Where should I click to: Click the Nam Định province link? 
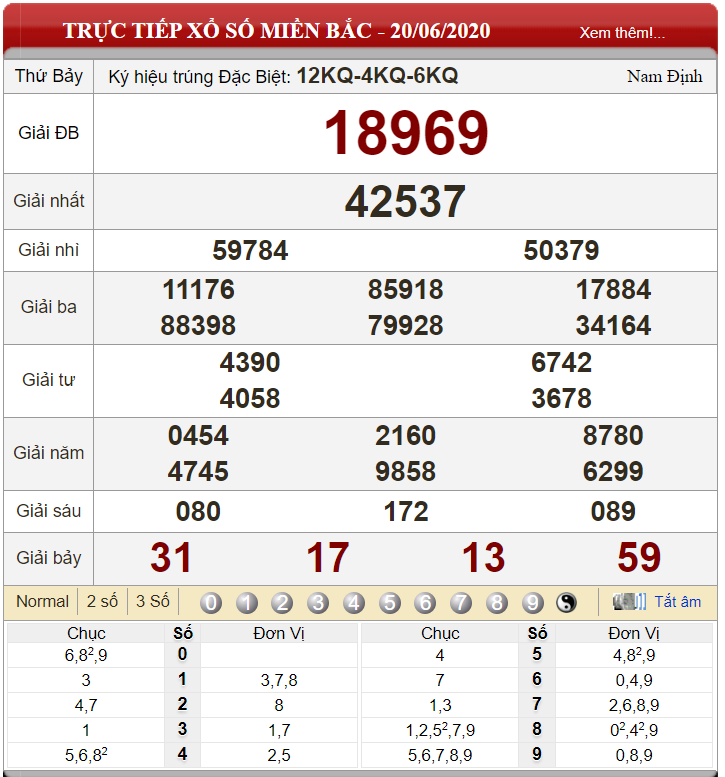(x=665, y=76)
